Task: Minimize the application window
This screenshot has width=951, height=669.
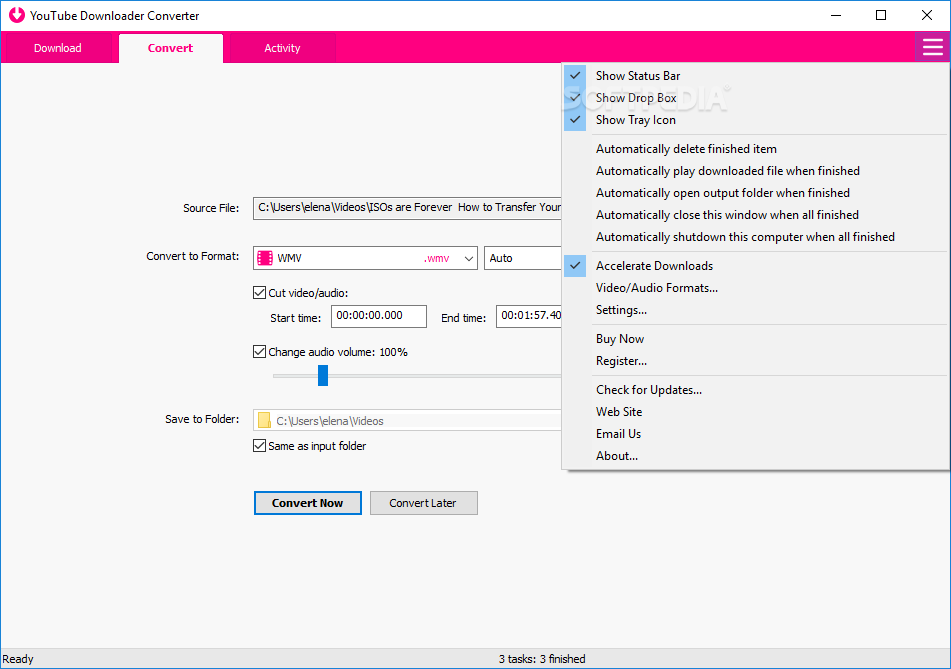Action: click(x=836, y=15)
